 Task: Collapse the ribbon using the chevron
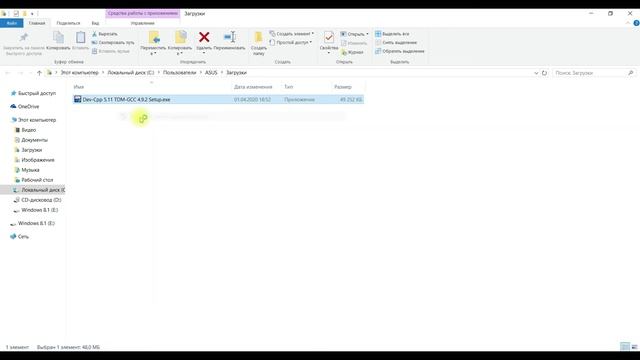click(628, 23)
